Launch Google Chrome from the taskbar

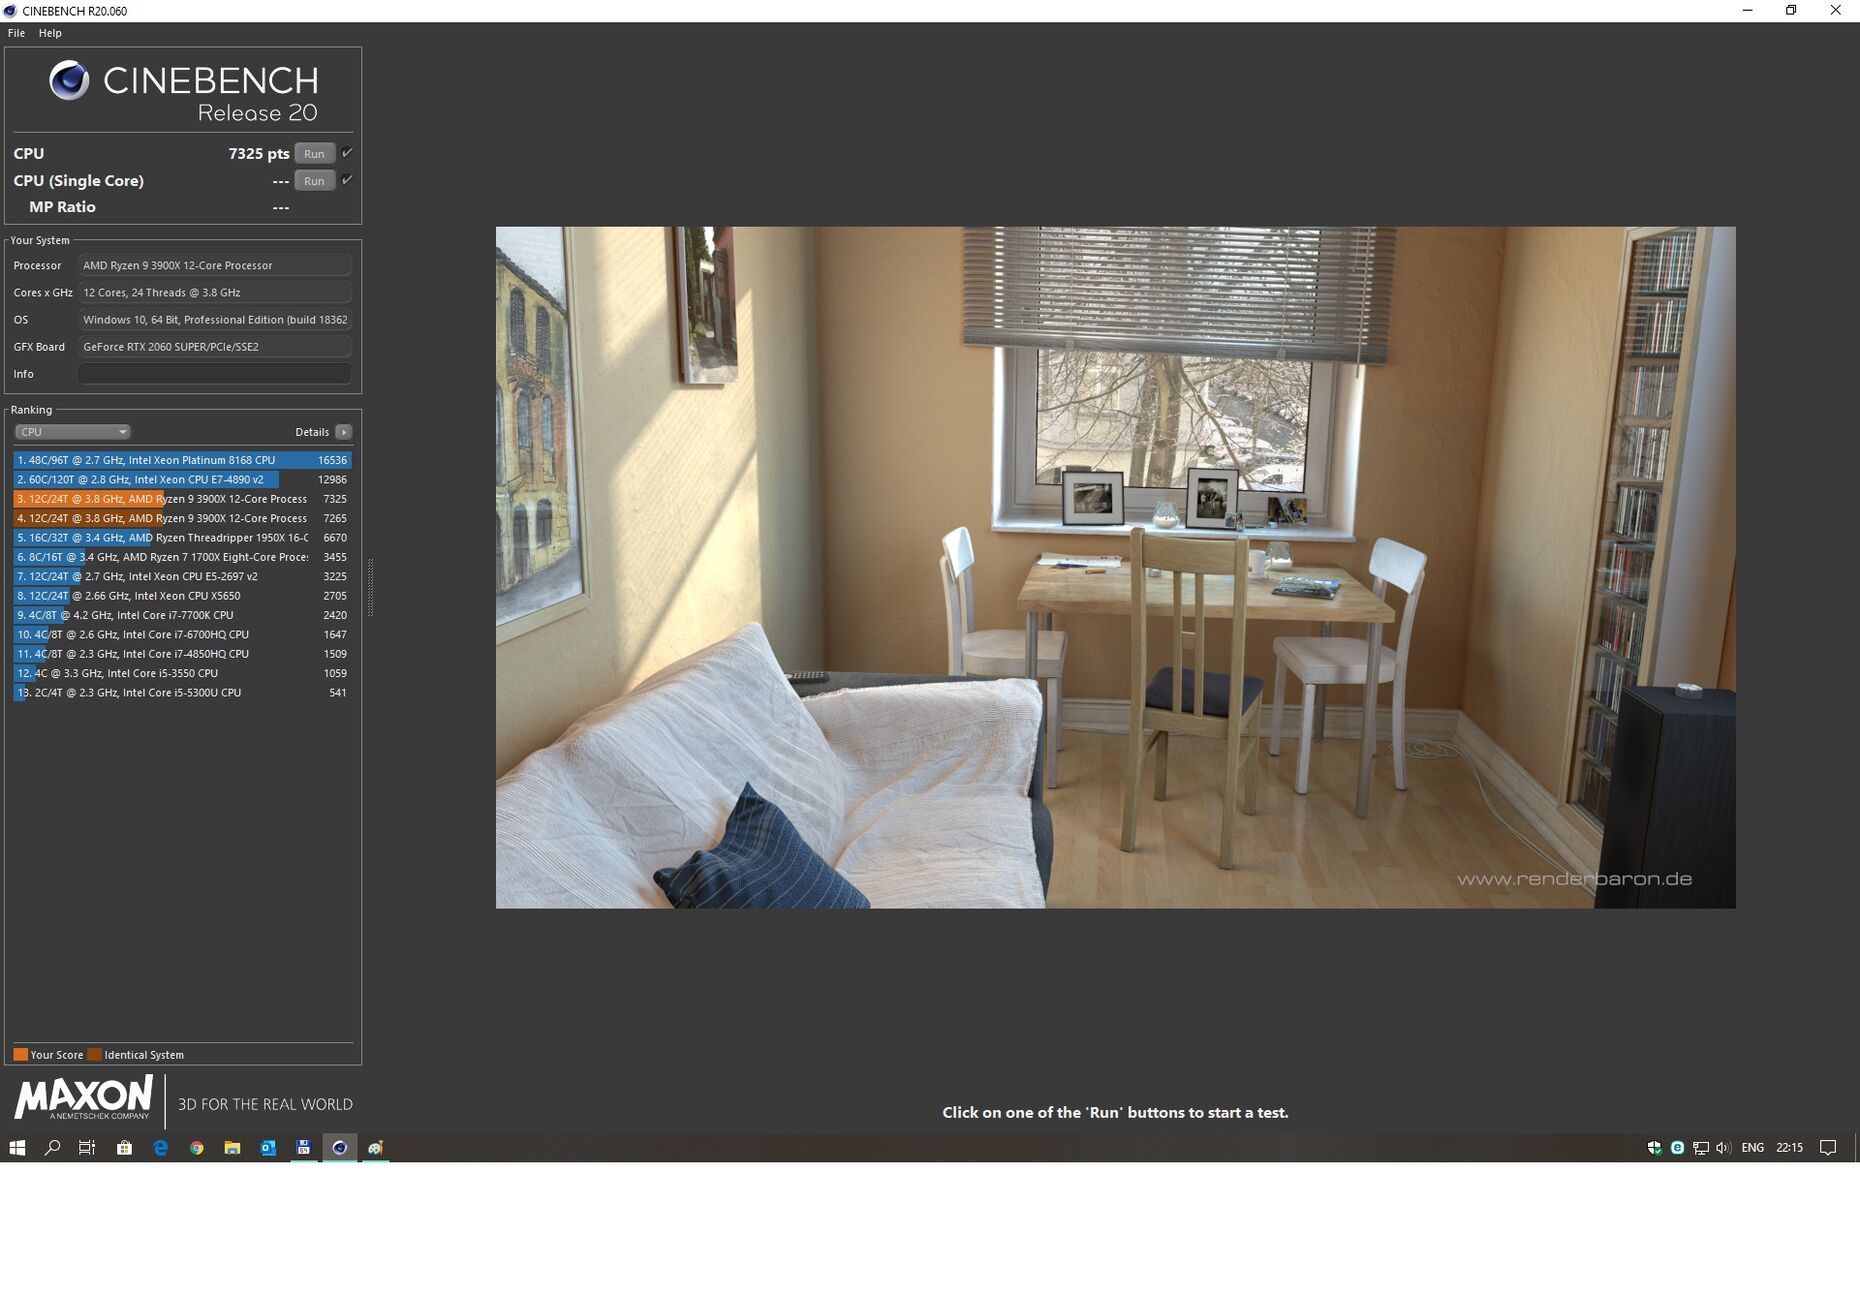(196, 1147)
